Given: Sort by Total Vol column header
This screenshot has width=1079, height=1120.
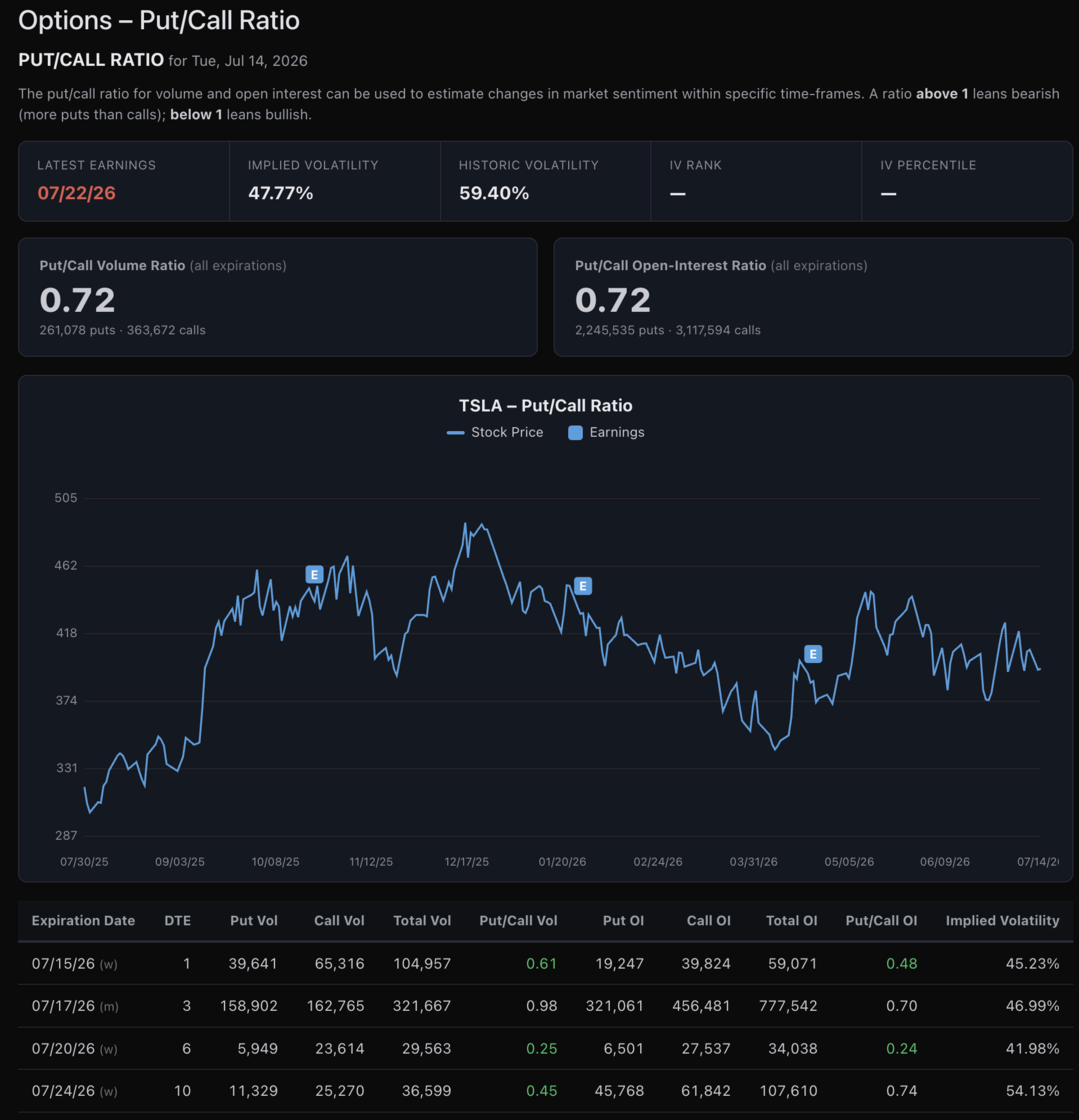Looking at the screenshot, I should pos(422,921).
